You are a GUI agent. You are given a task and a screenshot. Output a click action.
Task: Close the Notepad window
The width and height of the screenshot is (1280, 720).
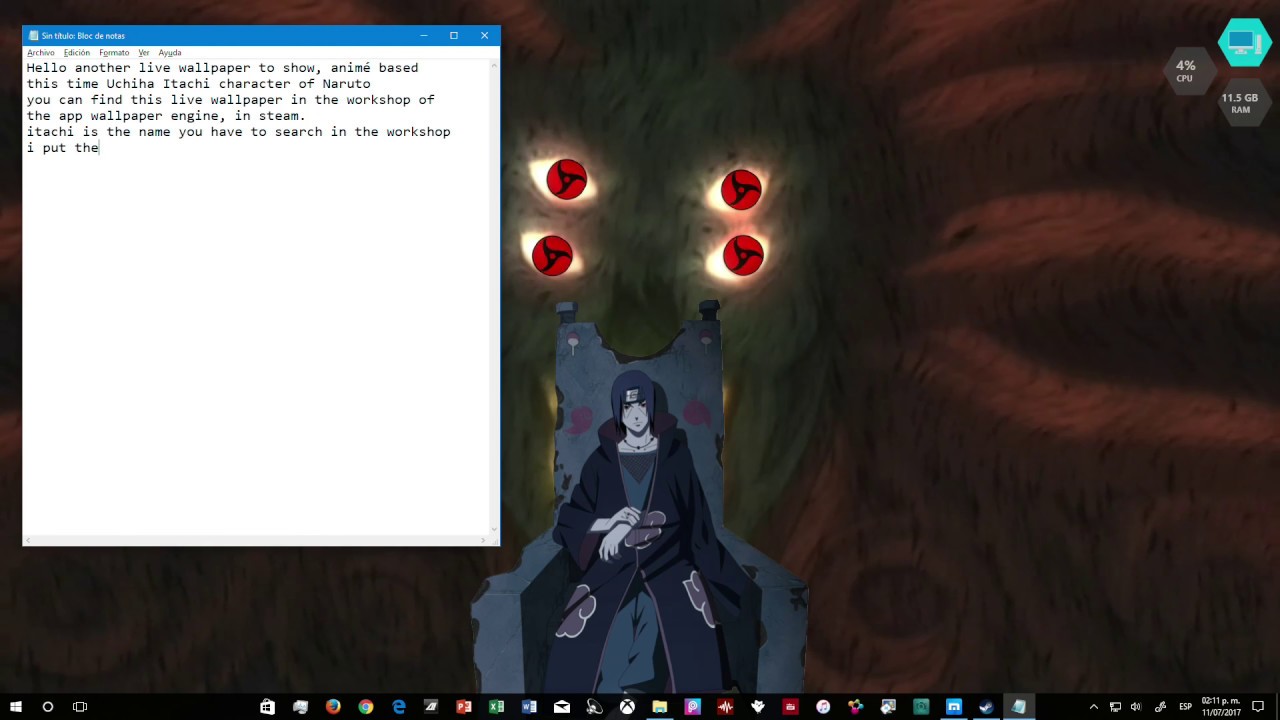[x=485, y=35]
